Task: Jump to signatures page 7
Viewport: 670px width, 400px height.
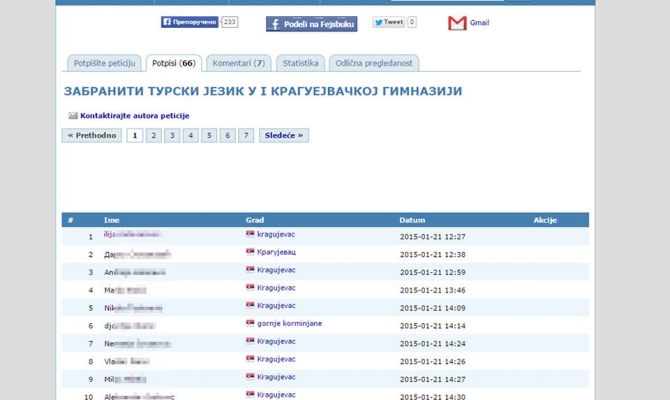Action: 246,135
